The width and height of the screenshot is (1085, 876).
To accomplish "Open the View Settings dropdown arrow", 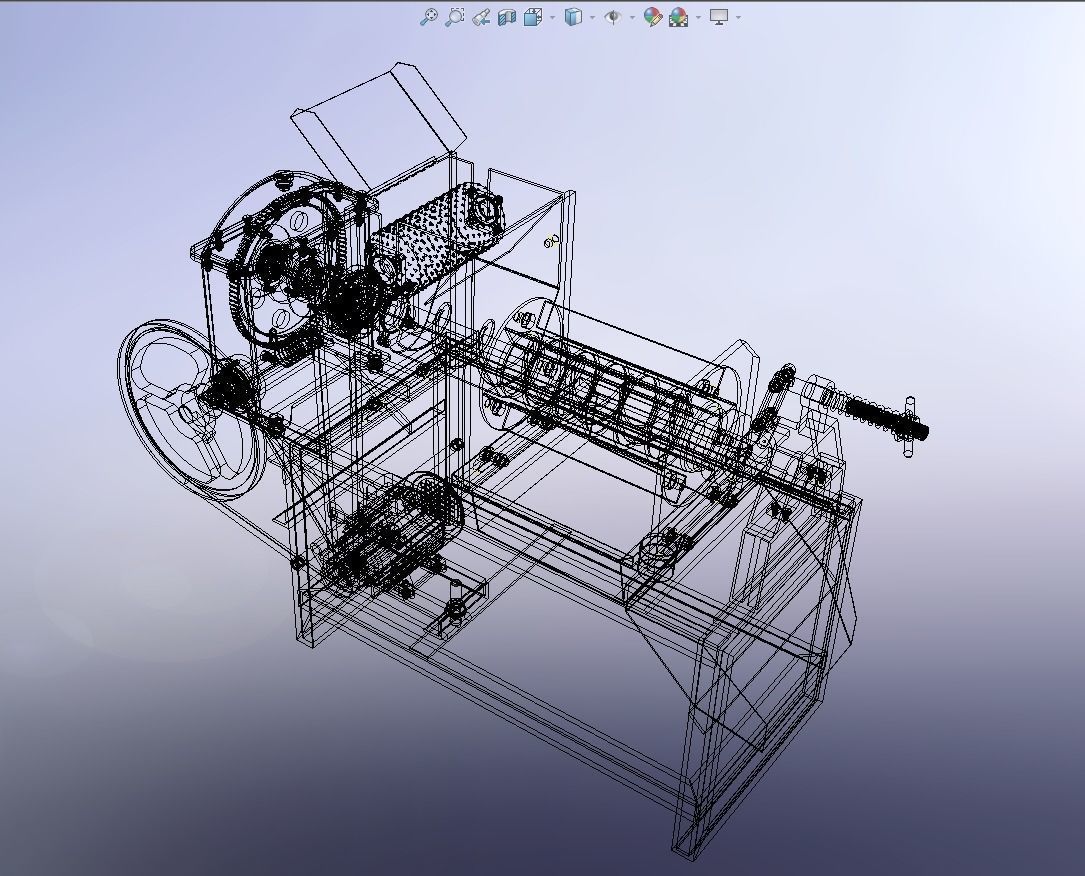I will (x=738, y=17).
